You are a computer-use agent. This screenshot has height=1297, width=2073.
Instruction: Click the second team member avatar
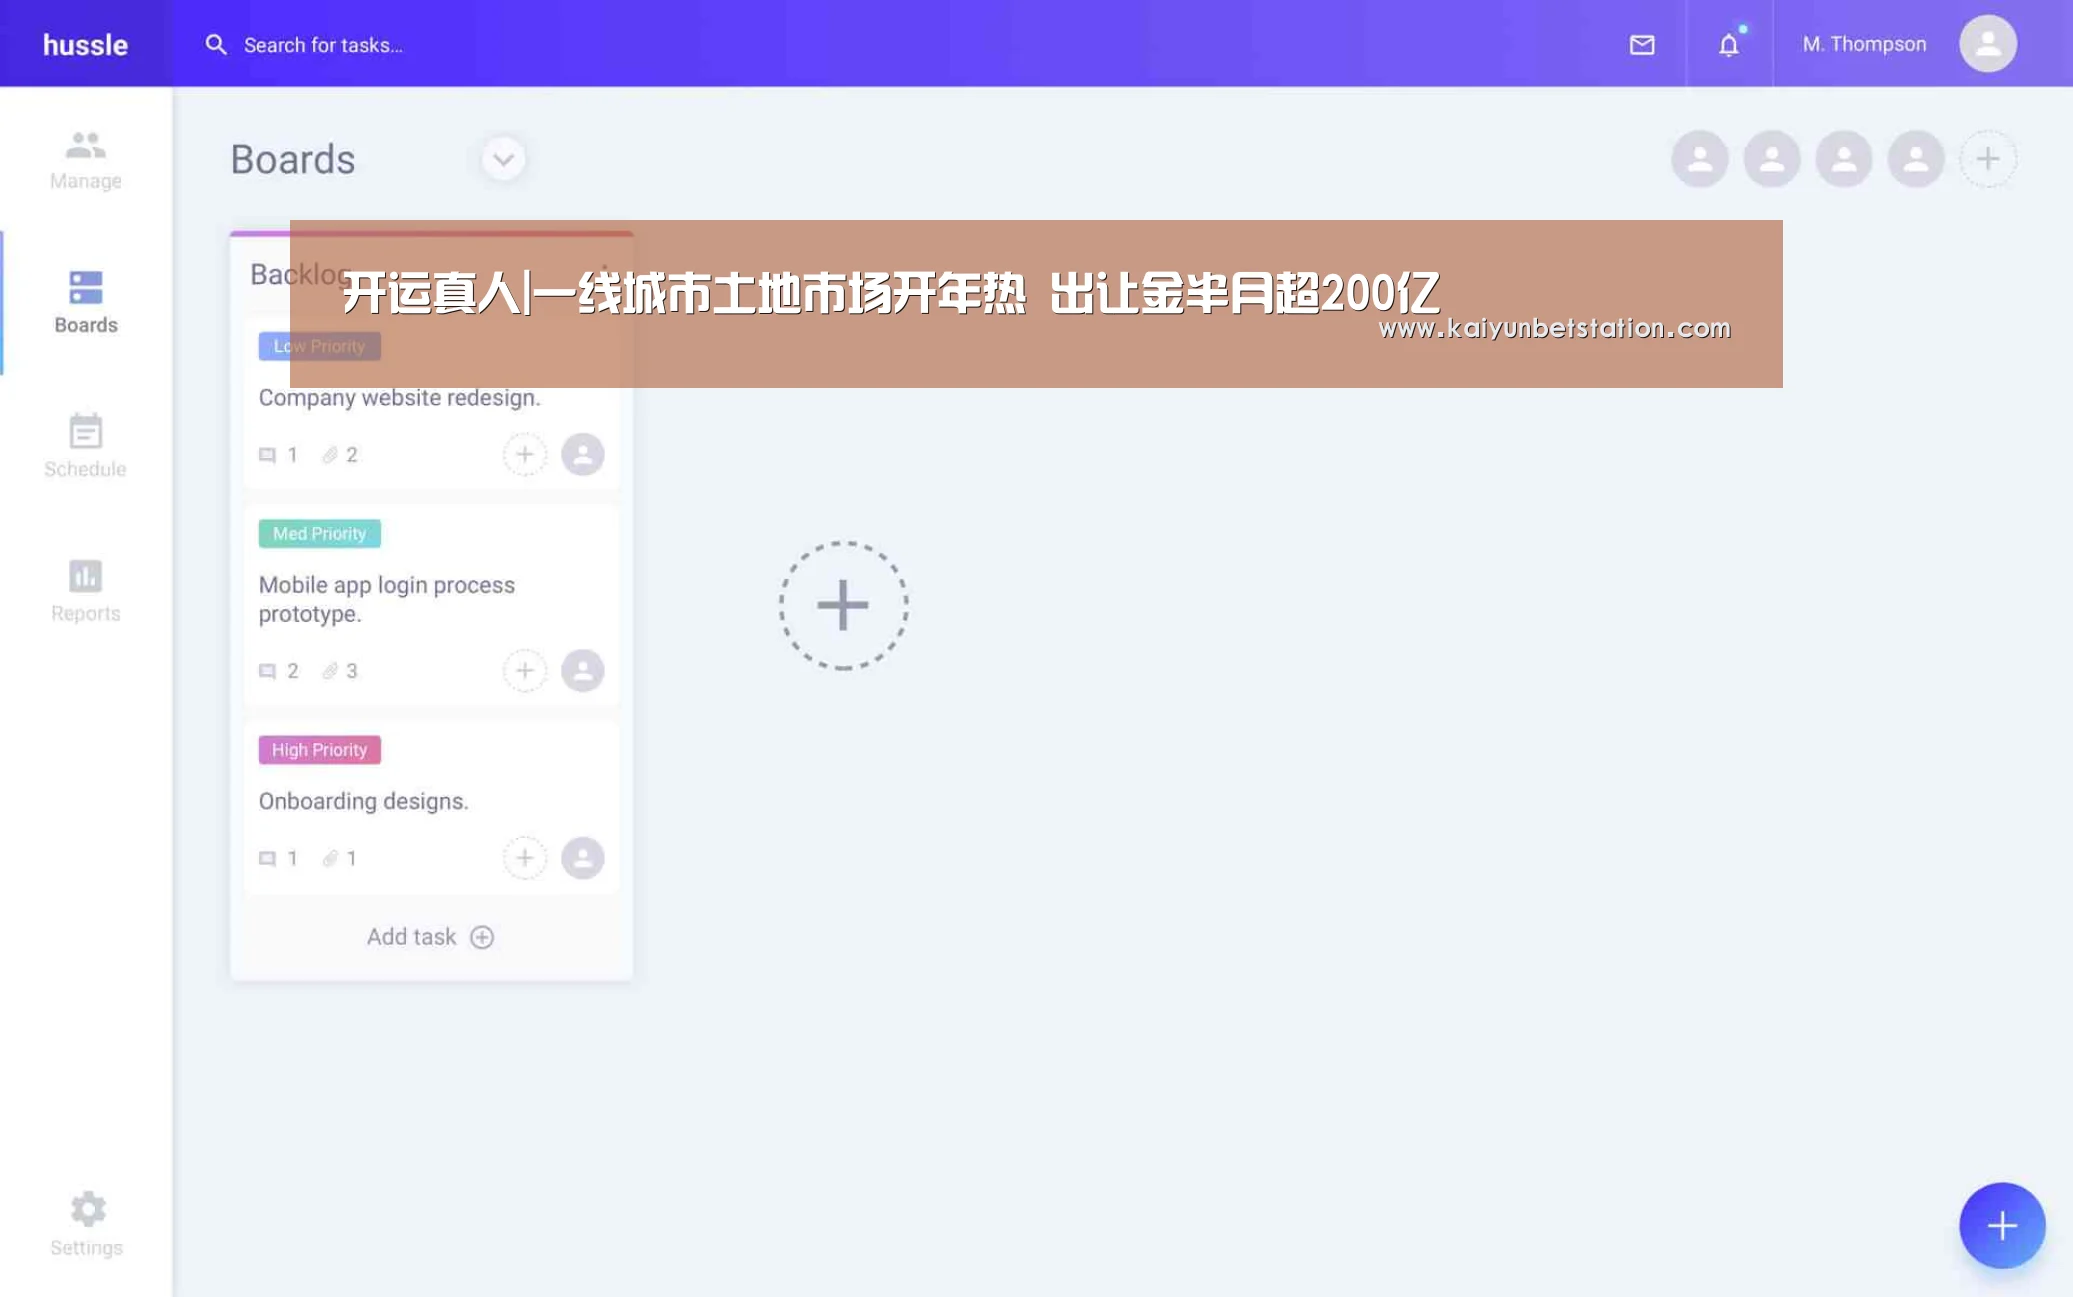(x=1771, y=158)
